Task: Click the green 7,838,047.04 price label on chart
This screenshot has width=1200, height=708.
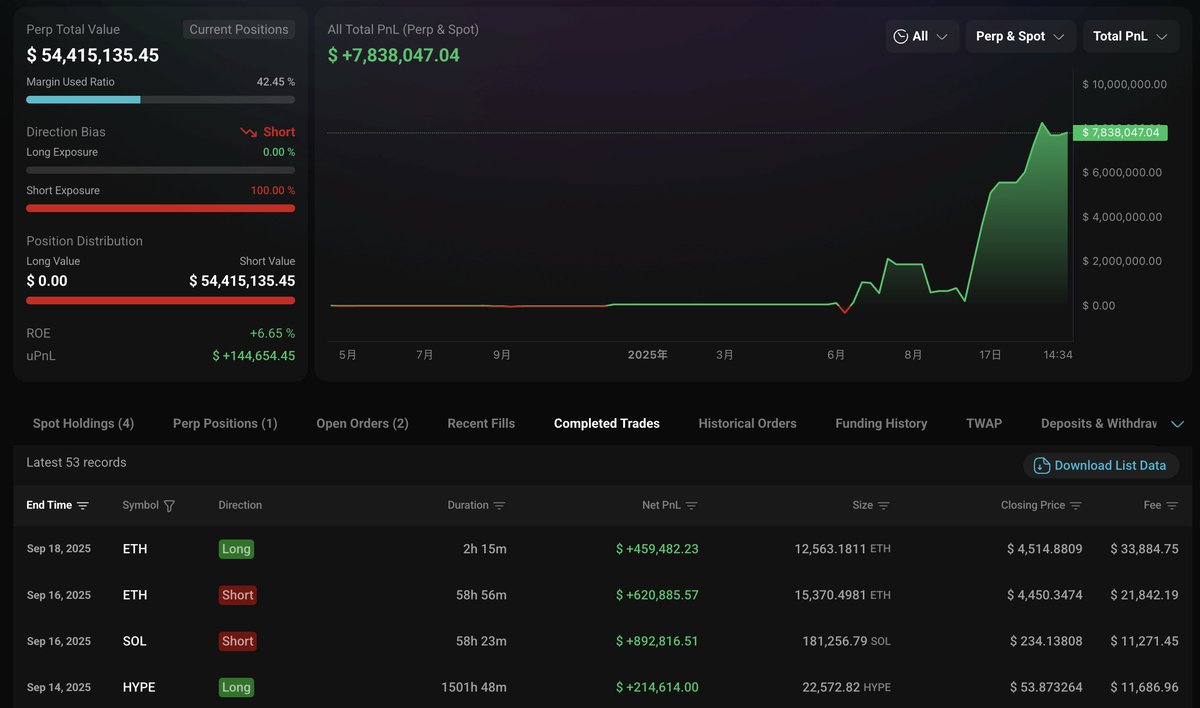Action: [1119, 133]
